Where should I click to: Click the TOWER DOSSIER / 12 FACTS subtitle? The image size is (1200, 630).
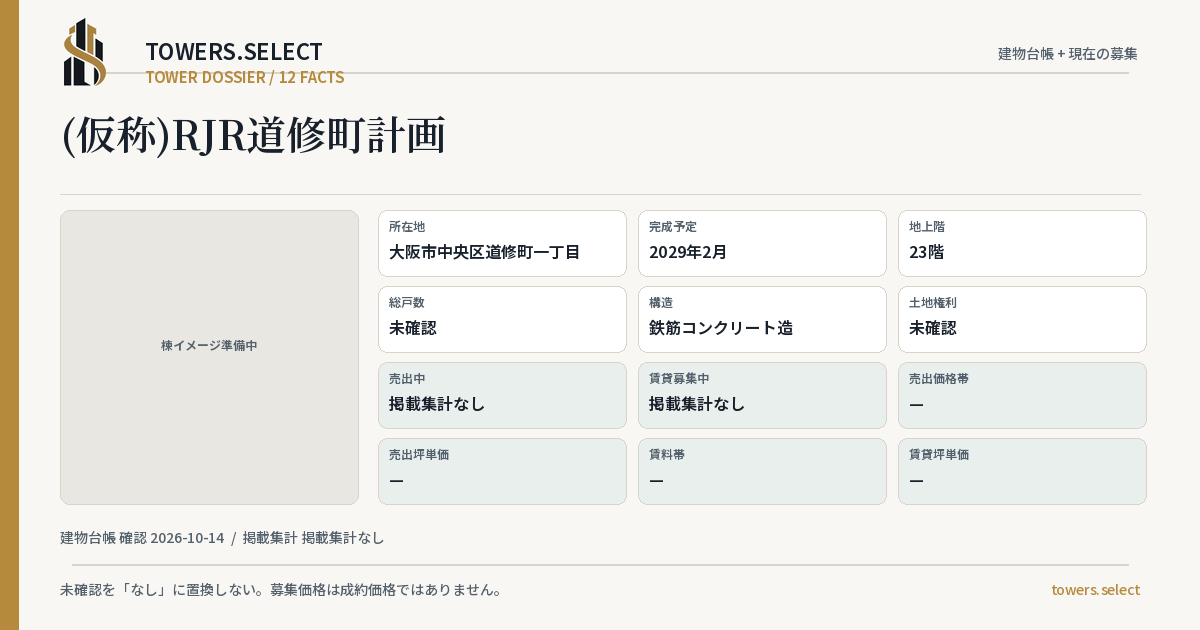coord(245,77)
